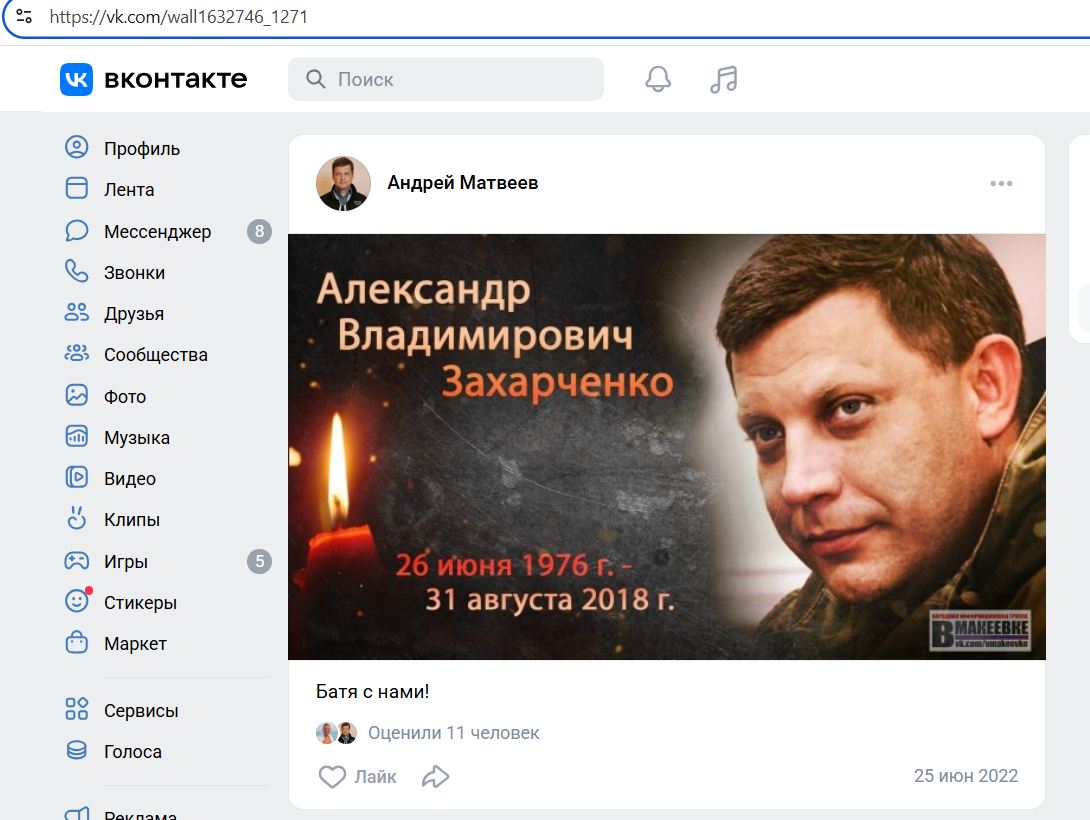This screenshot has height=820, width=1090.
Task: Open the post's three-dot options menu
Action: tap(1001, 183)
